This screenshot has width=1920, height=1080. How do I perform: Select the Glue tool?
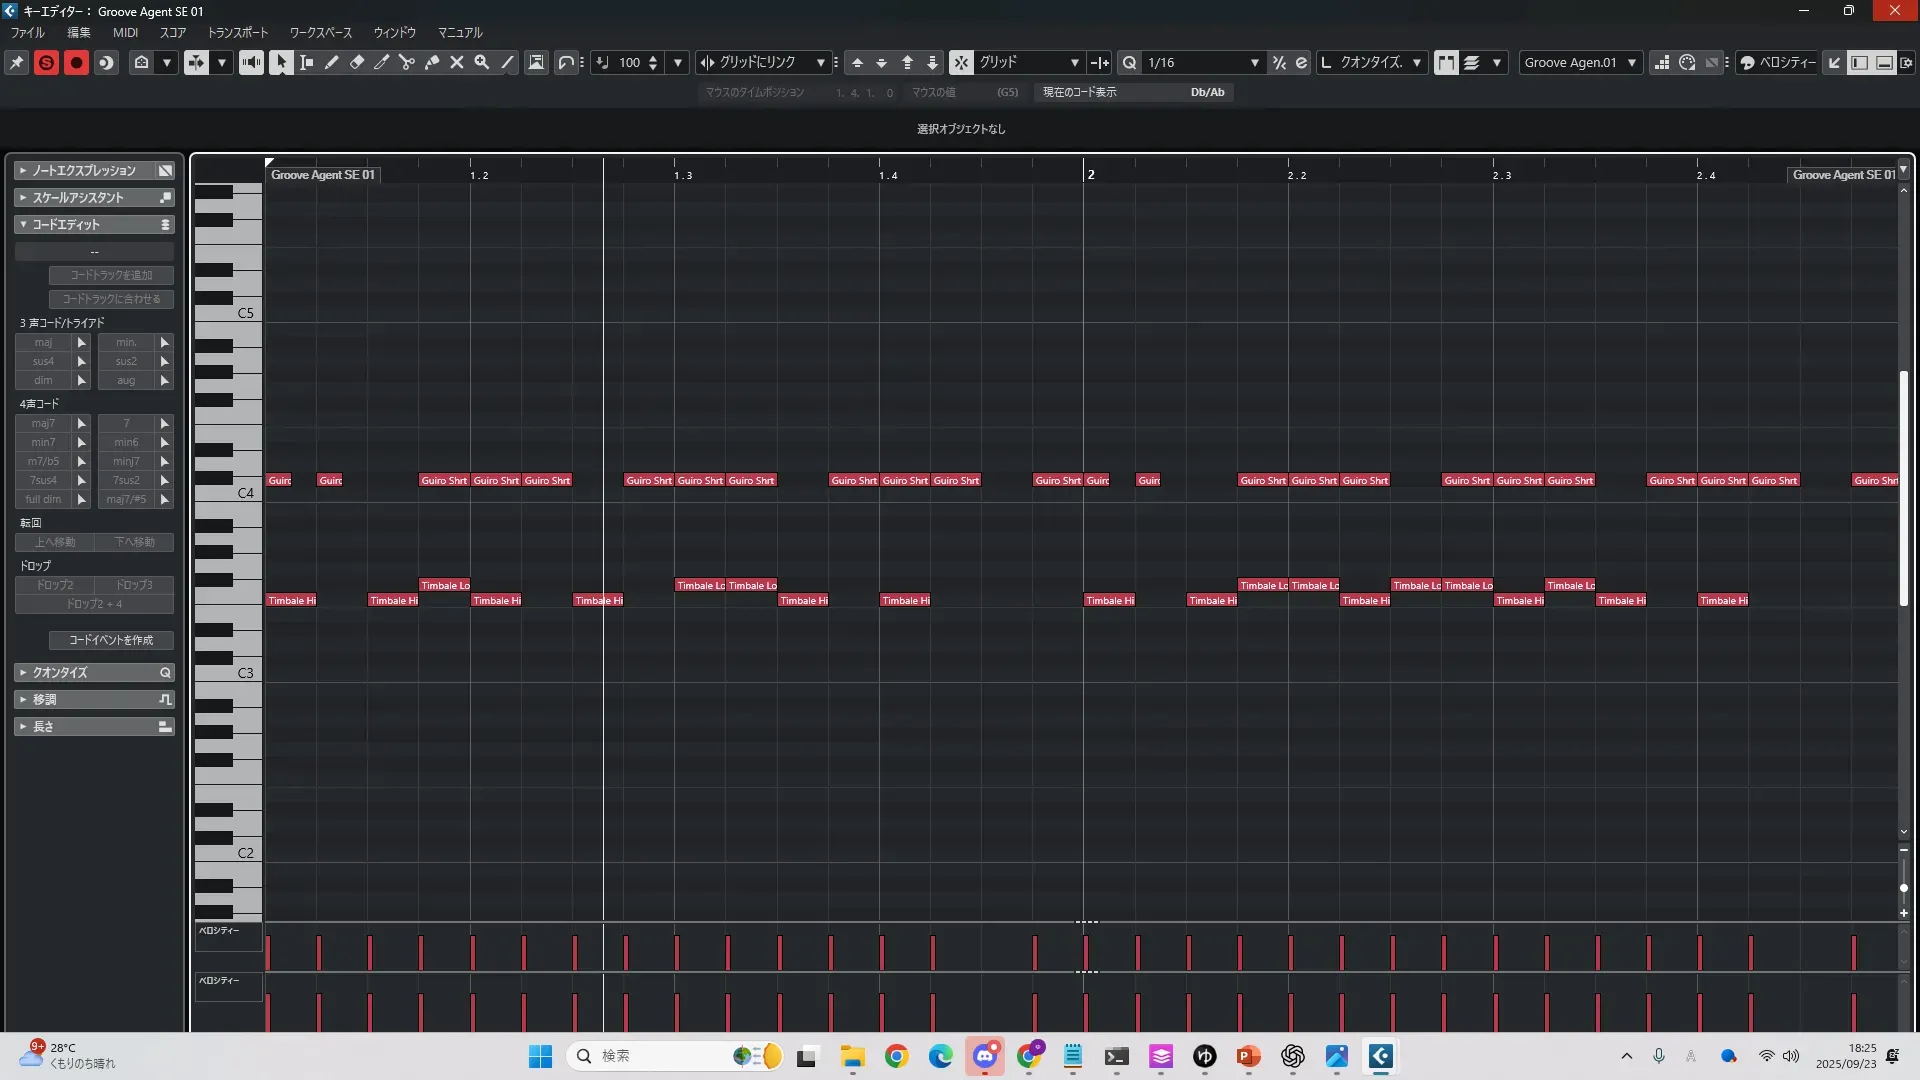click(432, 62)
